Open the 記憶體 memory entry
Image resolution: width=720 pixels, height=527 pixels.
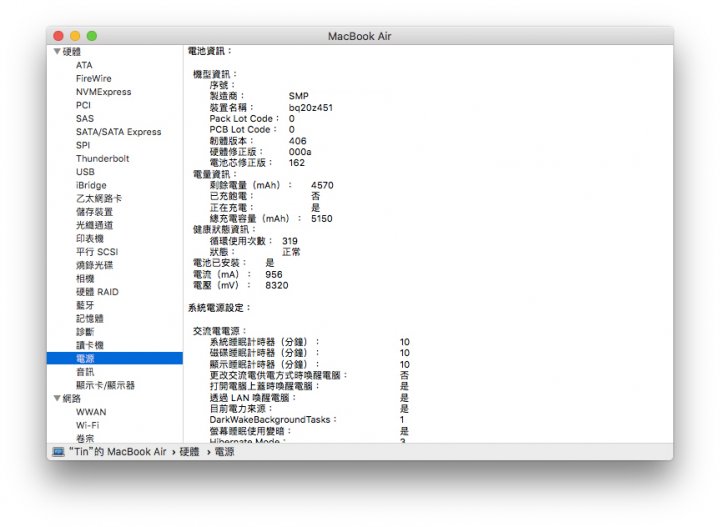pyautogui.click(x=90, y=318)
